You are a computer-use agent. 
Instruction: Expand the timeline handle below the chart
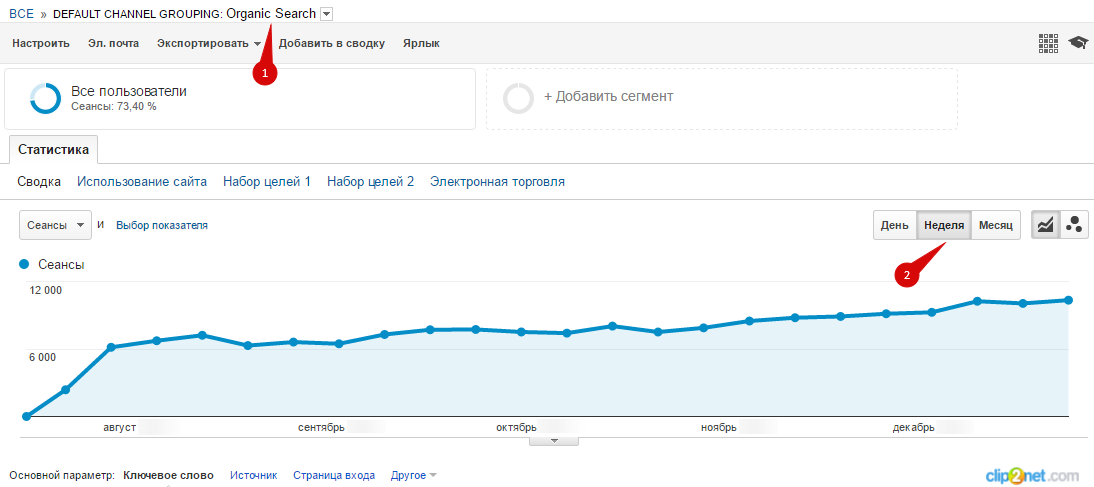pyautogui.click(x=554, y=441)
